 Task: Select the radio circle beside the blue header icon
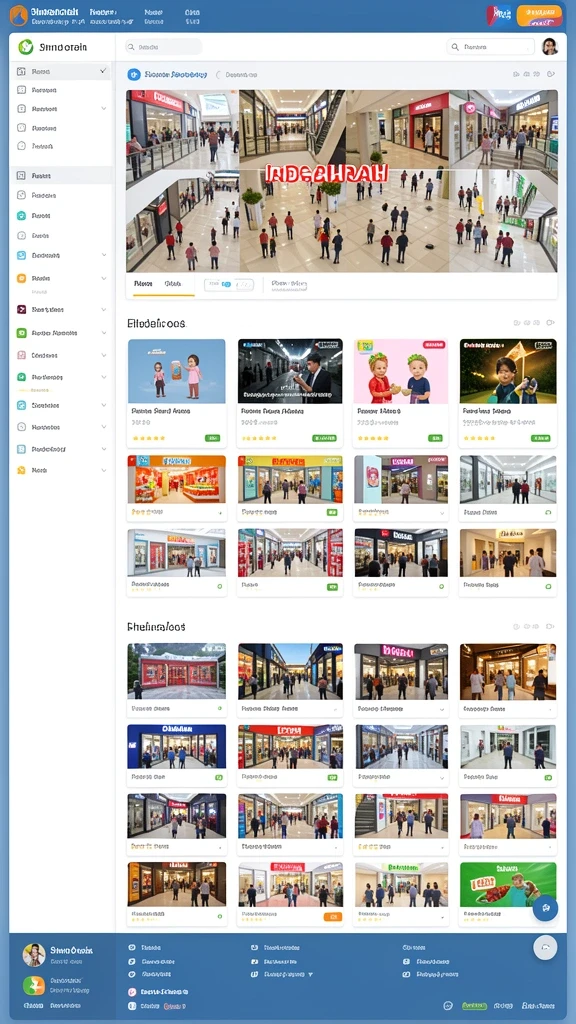click(219, 75)
